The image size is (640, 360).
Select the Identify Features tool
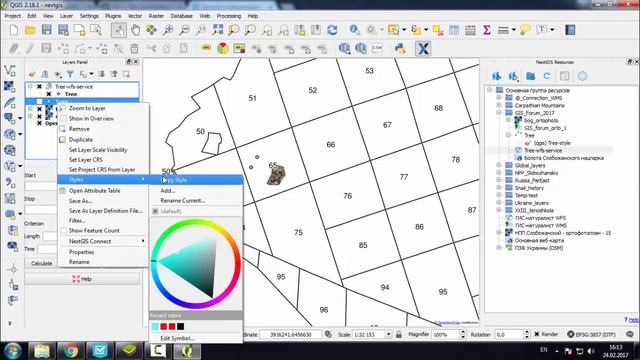click(x=354, y=30)
